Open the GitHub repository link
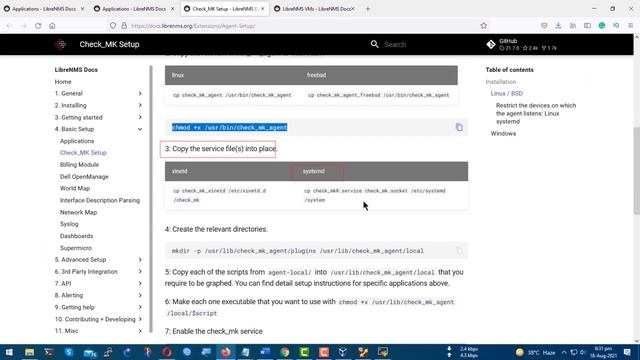The width and height of the screenshot is (640, 360). [x=521, y=44]
